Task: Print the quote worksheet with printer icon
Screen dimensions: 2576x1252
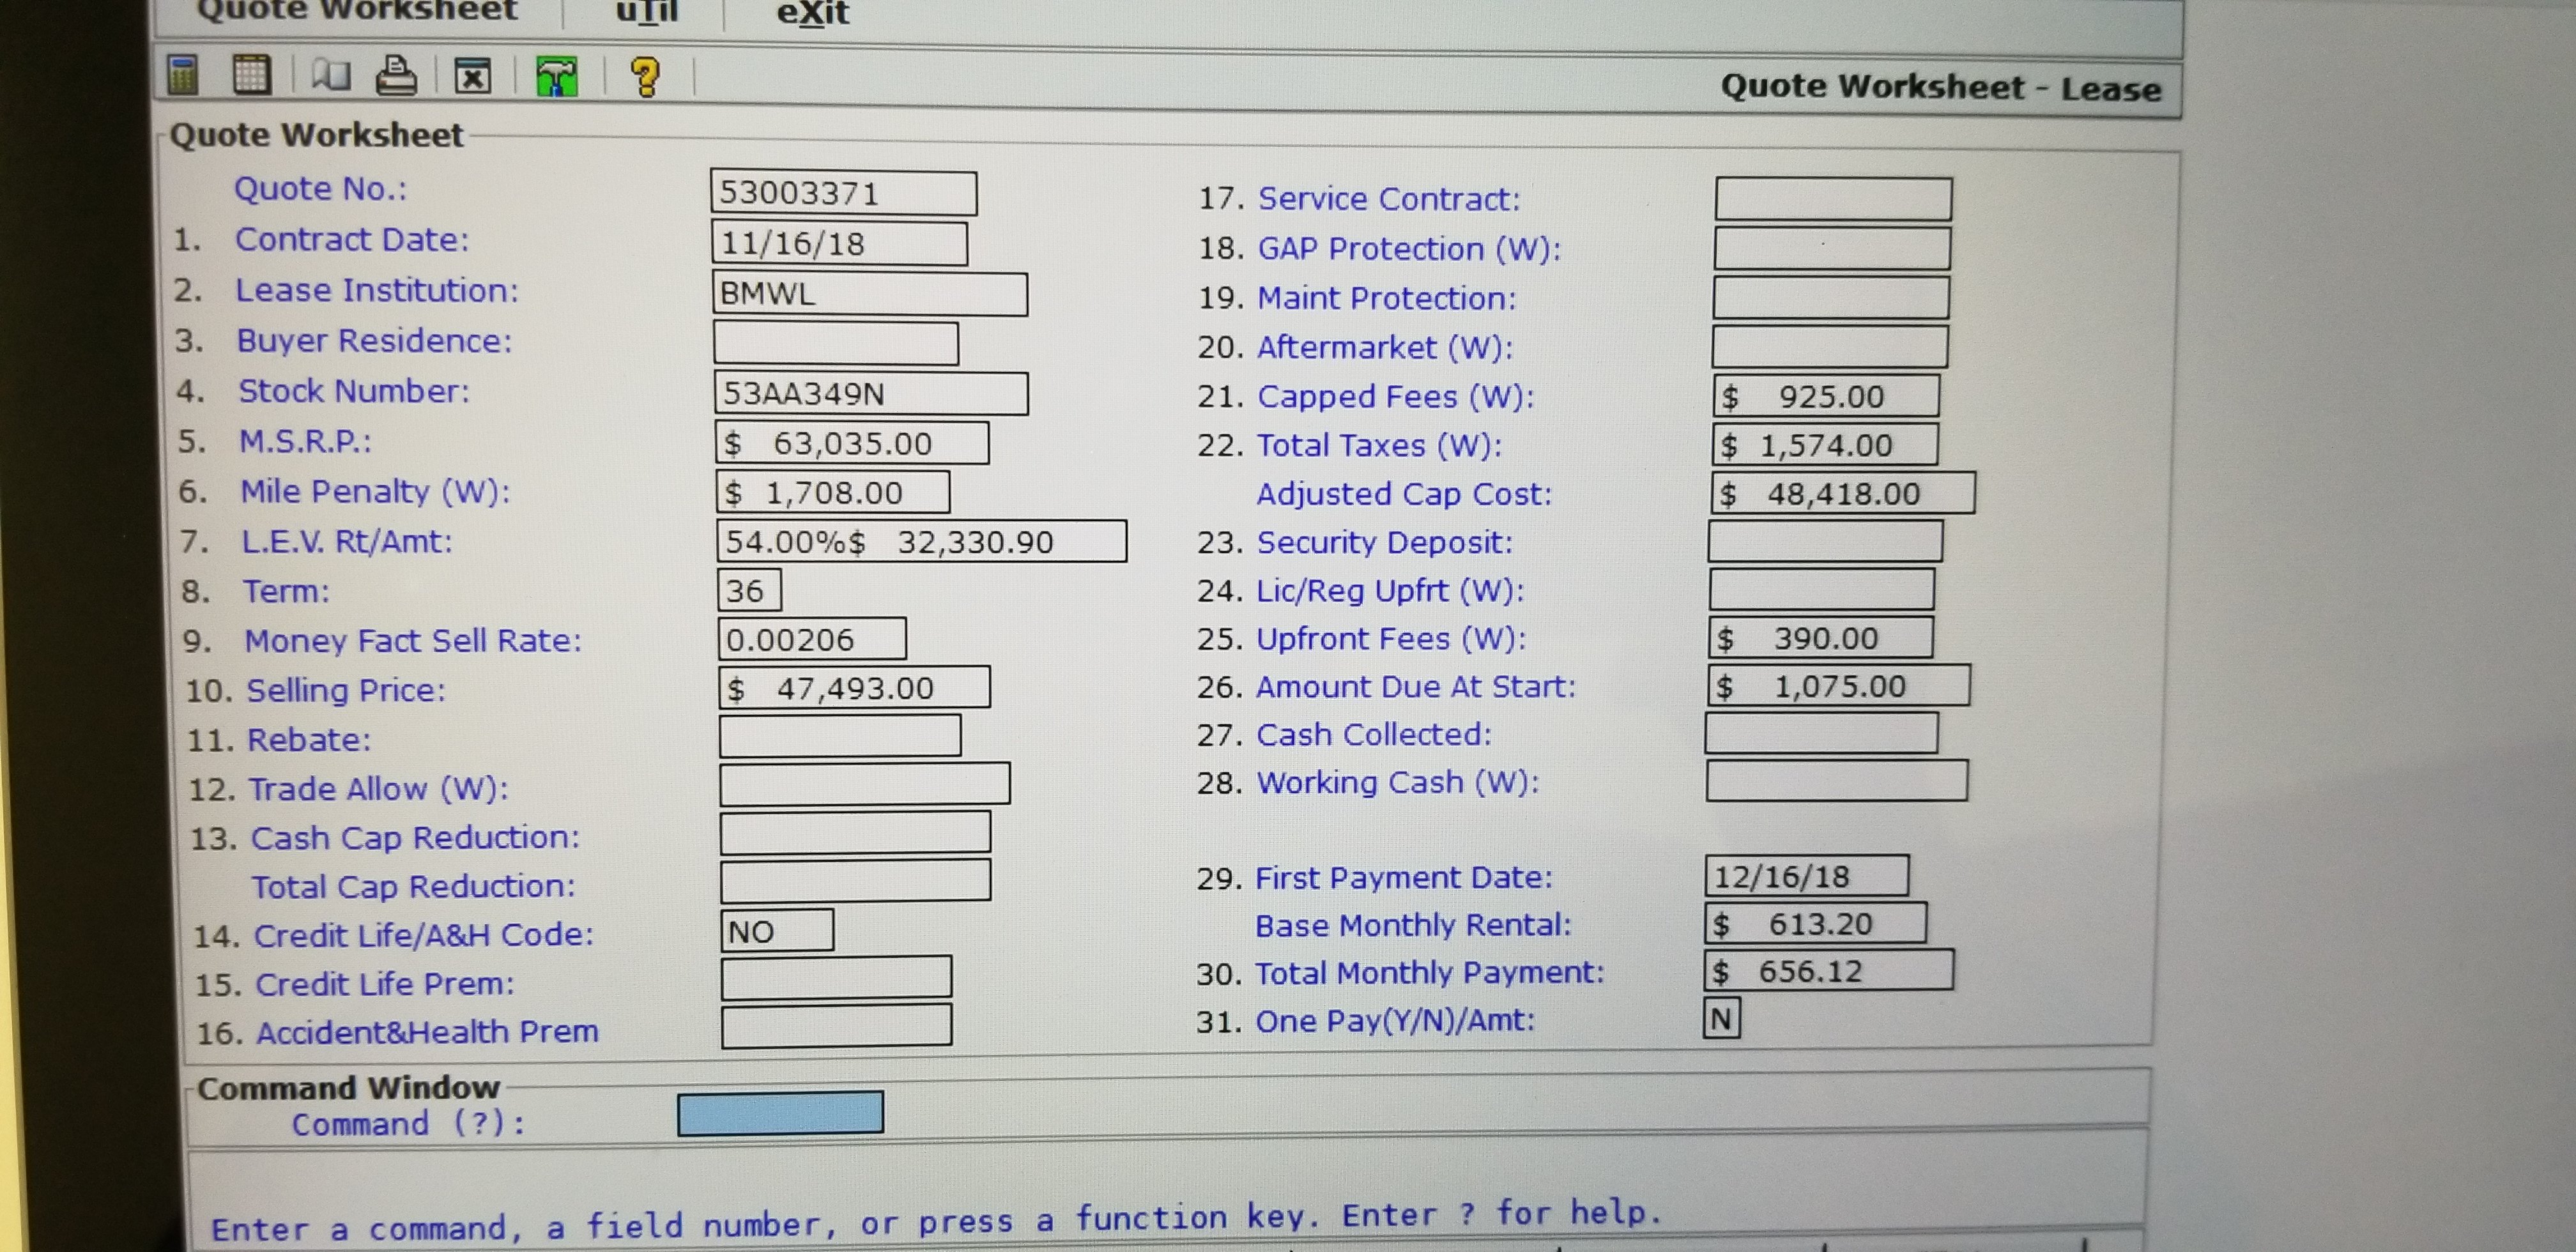Action: click(396, 76)
